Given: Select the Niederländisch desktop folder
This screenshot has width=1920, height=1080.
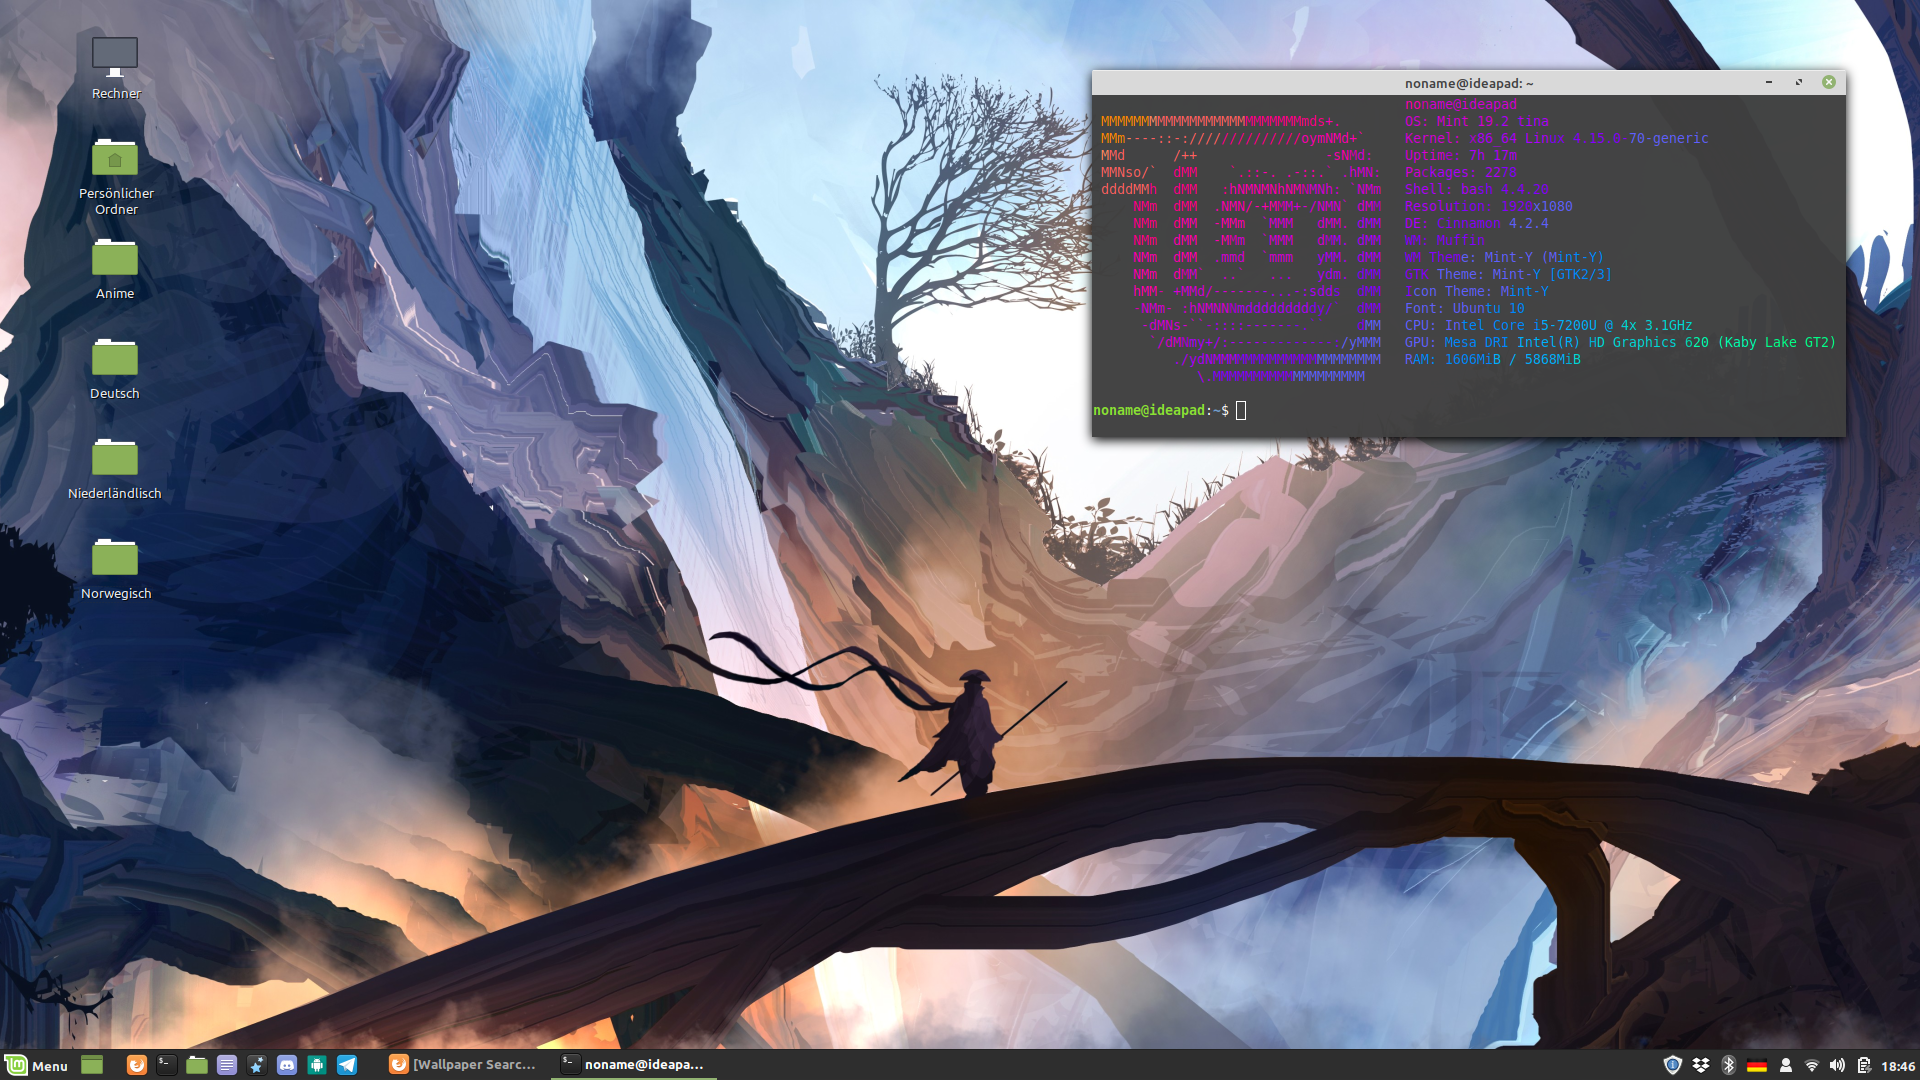Looking at the screenshot, I should tap(115, 468).
